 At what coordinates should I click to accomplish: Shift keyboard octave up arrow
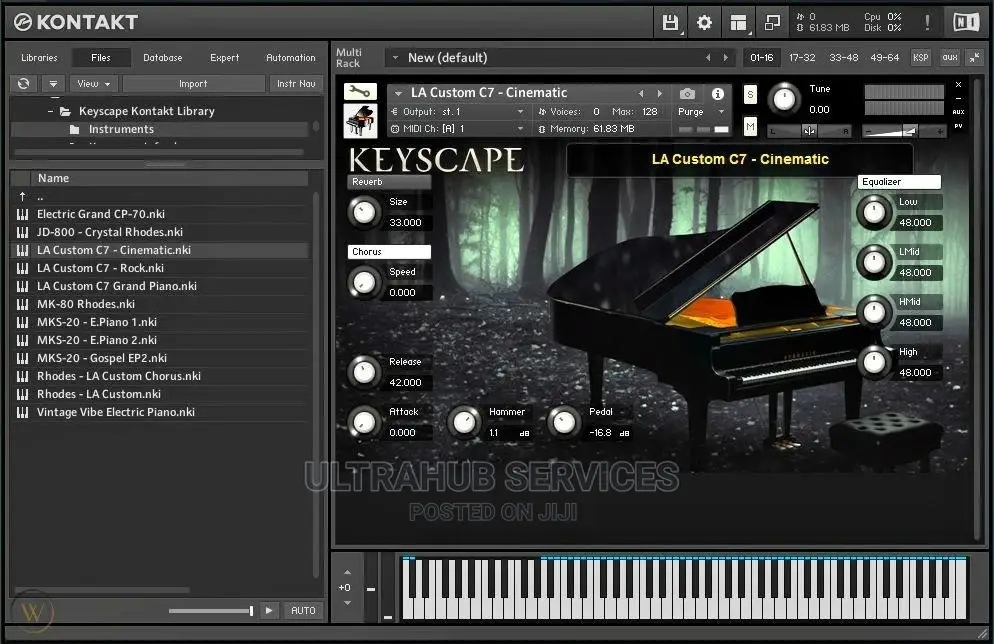click(x=347, y=572)
